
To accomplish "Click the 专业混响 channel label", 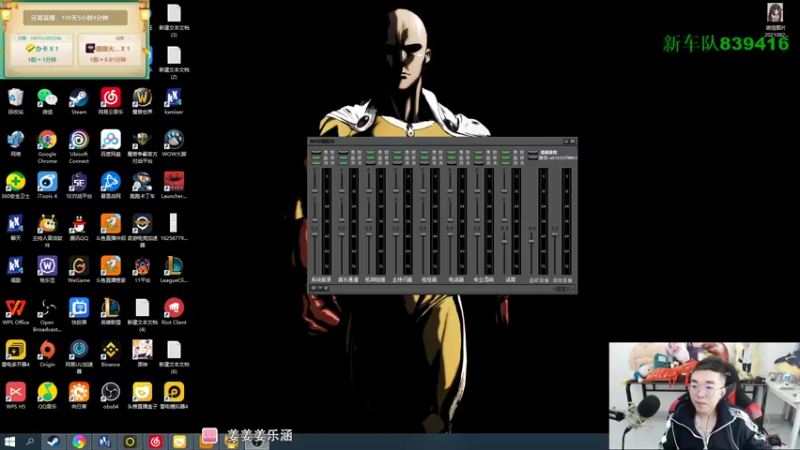I will [483, 280].
